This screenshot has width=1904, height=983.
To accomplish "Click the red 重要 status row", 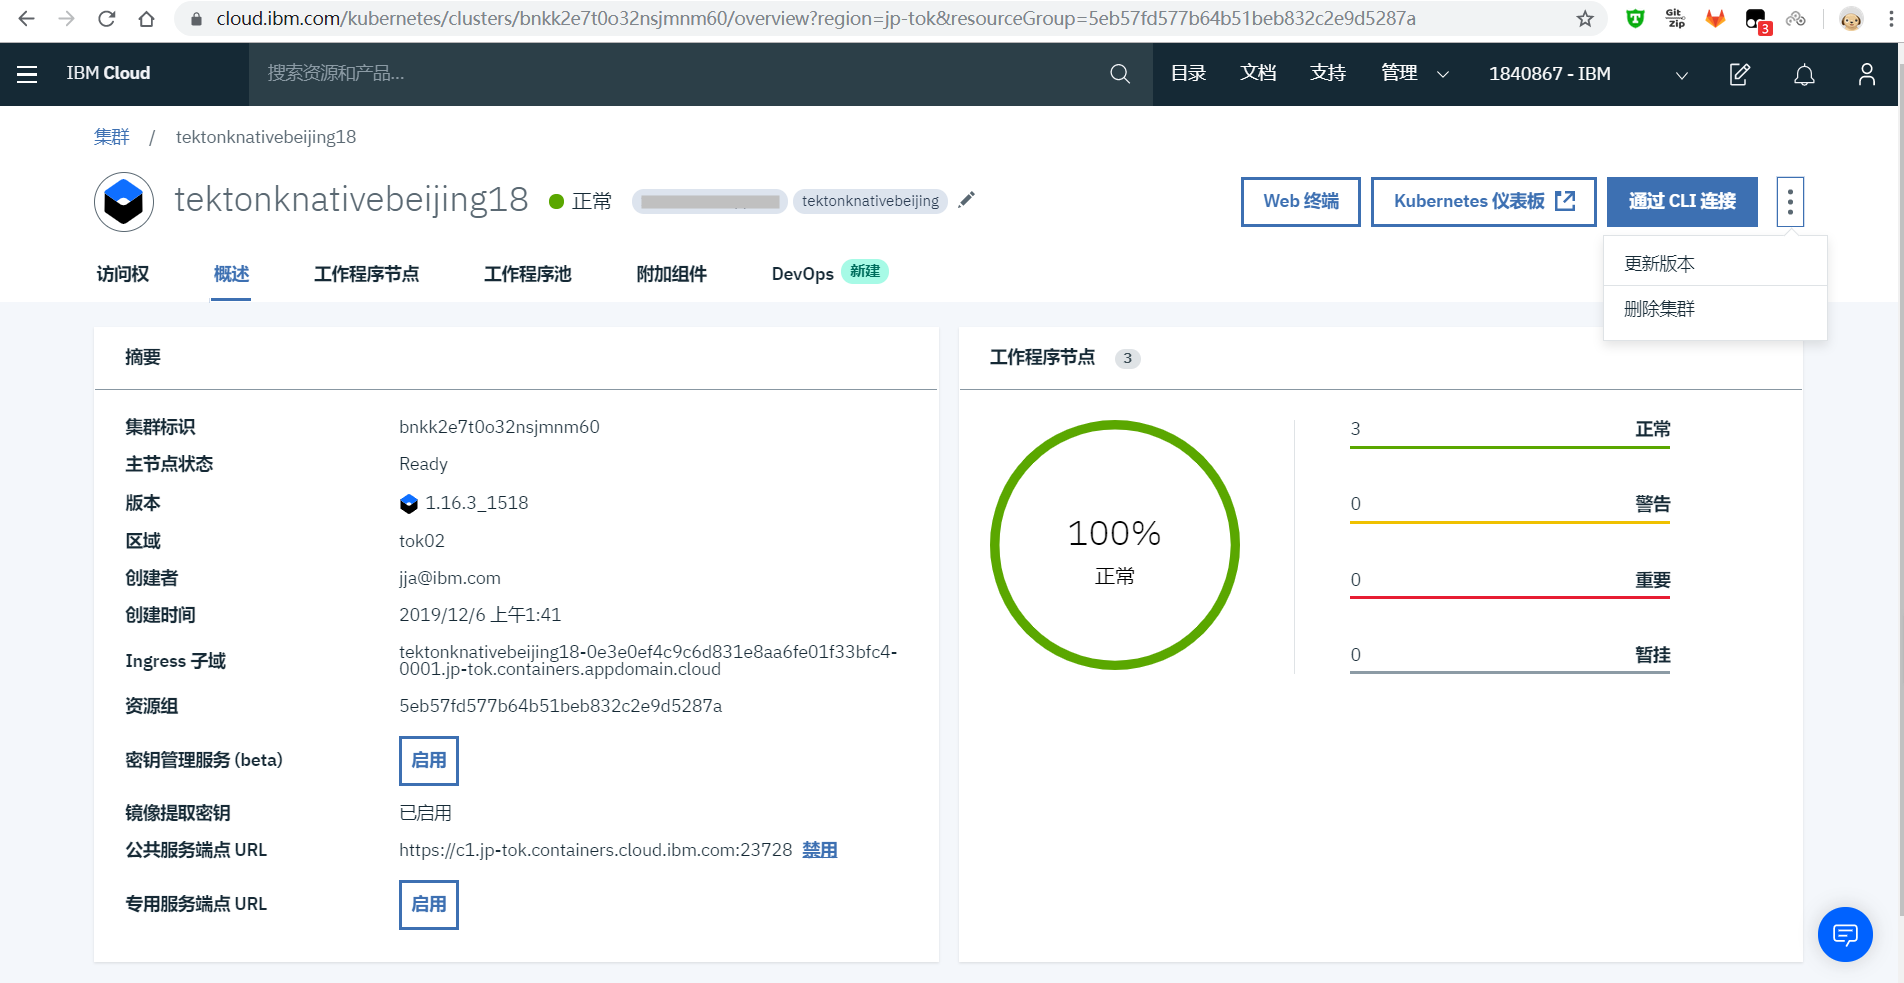I will point(1510,583).
